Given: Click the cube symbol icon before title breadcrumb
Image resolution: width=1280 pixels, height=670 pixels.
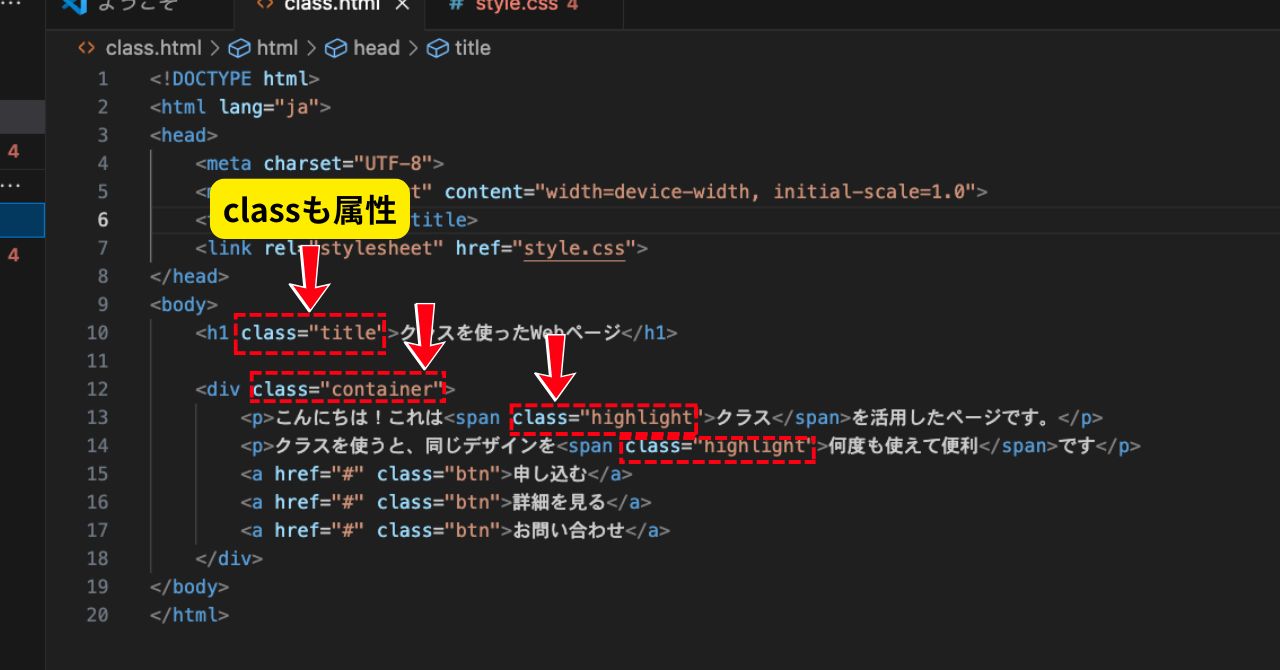Looking at the screenshot, I should coord(438,48).
